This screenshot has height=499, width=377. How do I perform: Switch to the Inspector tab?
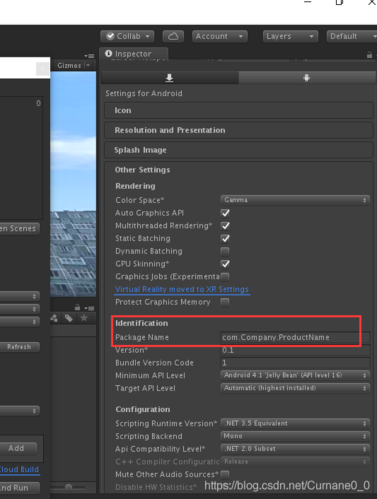(x=133, y=54)
